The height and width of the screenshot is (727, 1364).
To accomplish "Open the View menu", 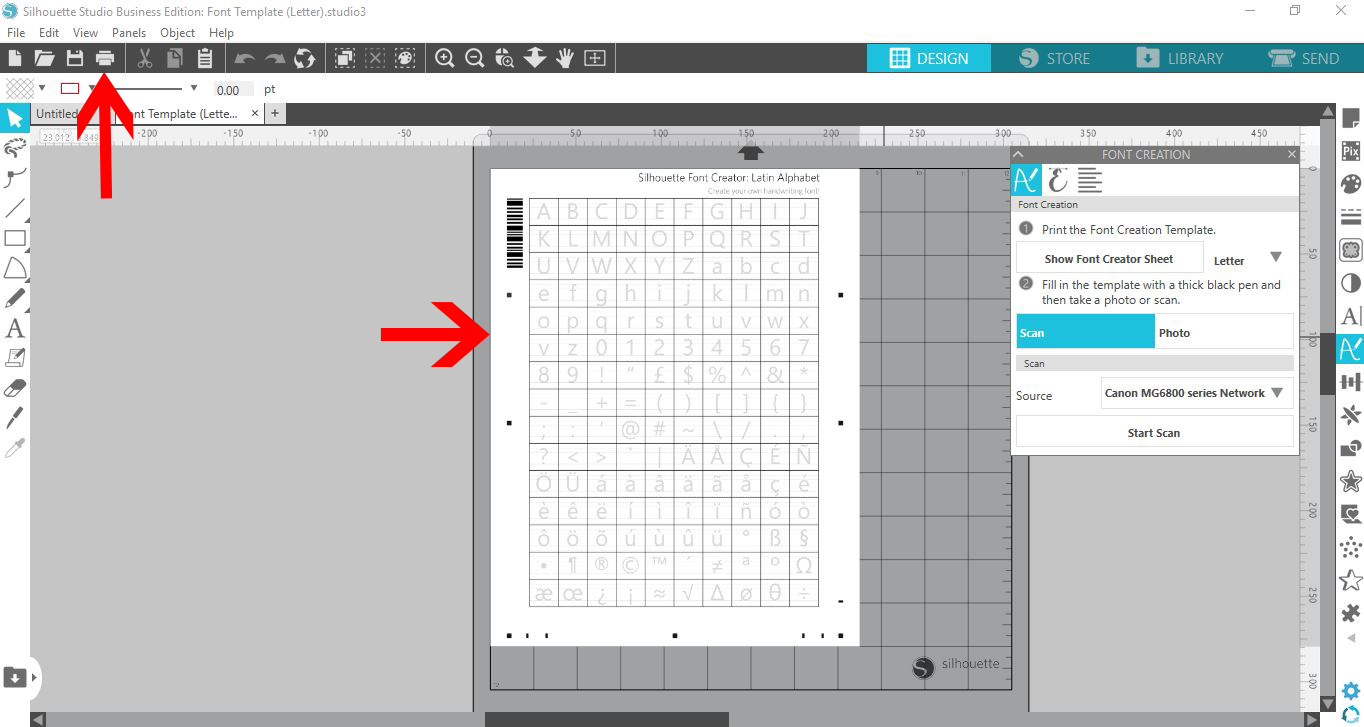I will coord(85,33).
